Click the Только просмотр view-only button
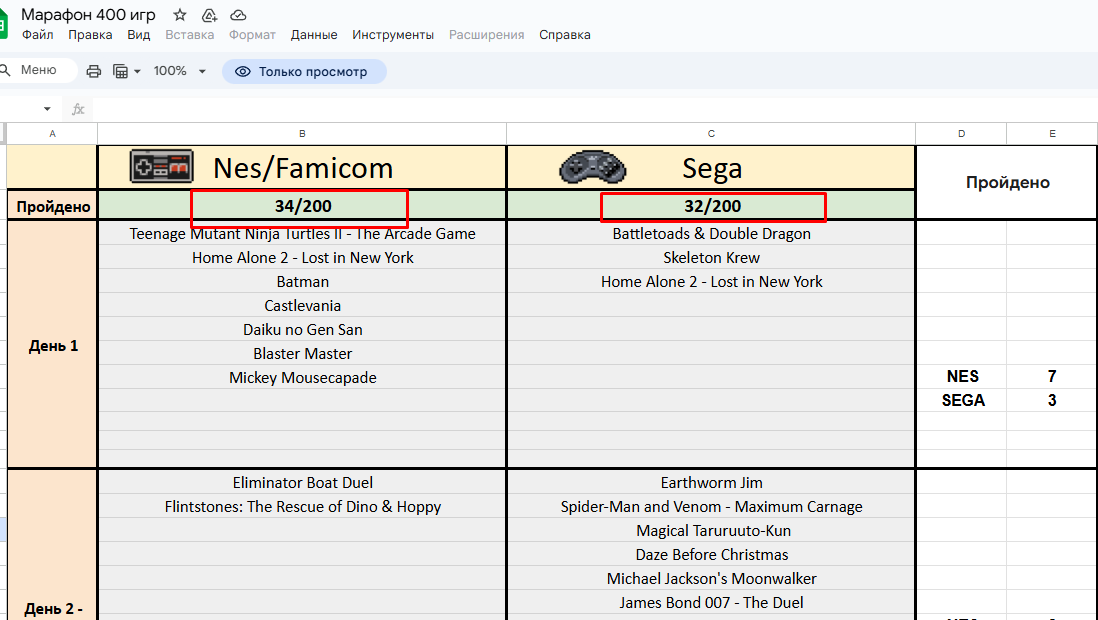The height and width of the screenshot is (620, 1098). 304,71
